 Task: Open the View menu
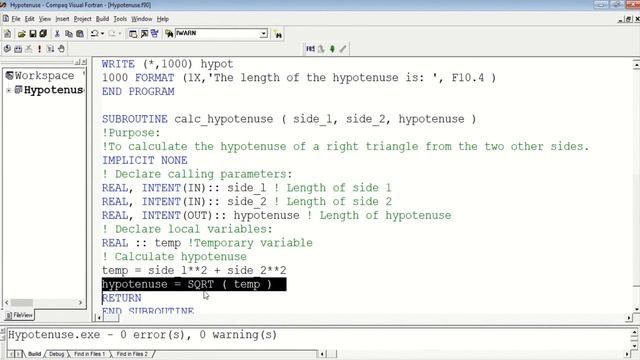pyautogui.click(x=45, y=19)
